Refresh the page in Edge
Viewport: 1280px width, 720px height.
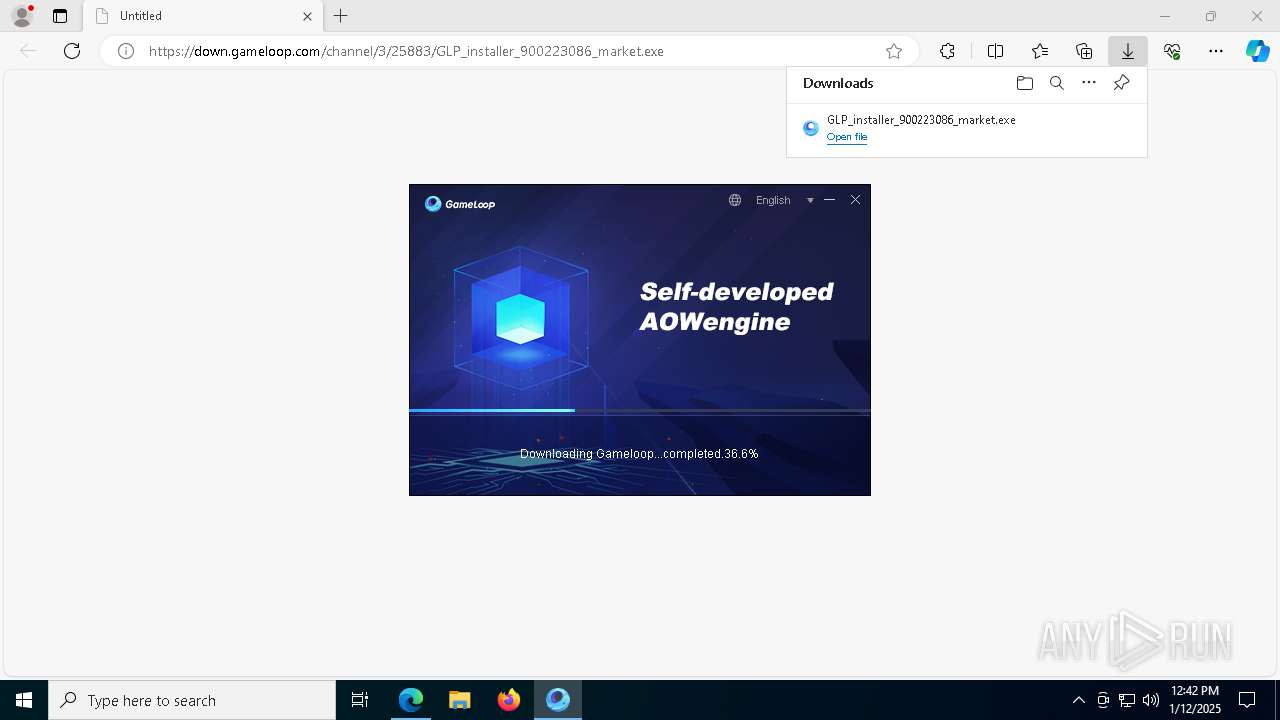click(72, 51)
